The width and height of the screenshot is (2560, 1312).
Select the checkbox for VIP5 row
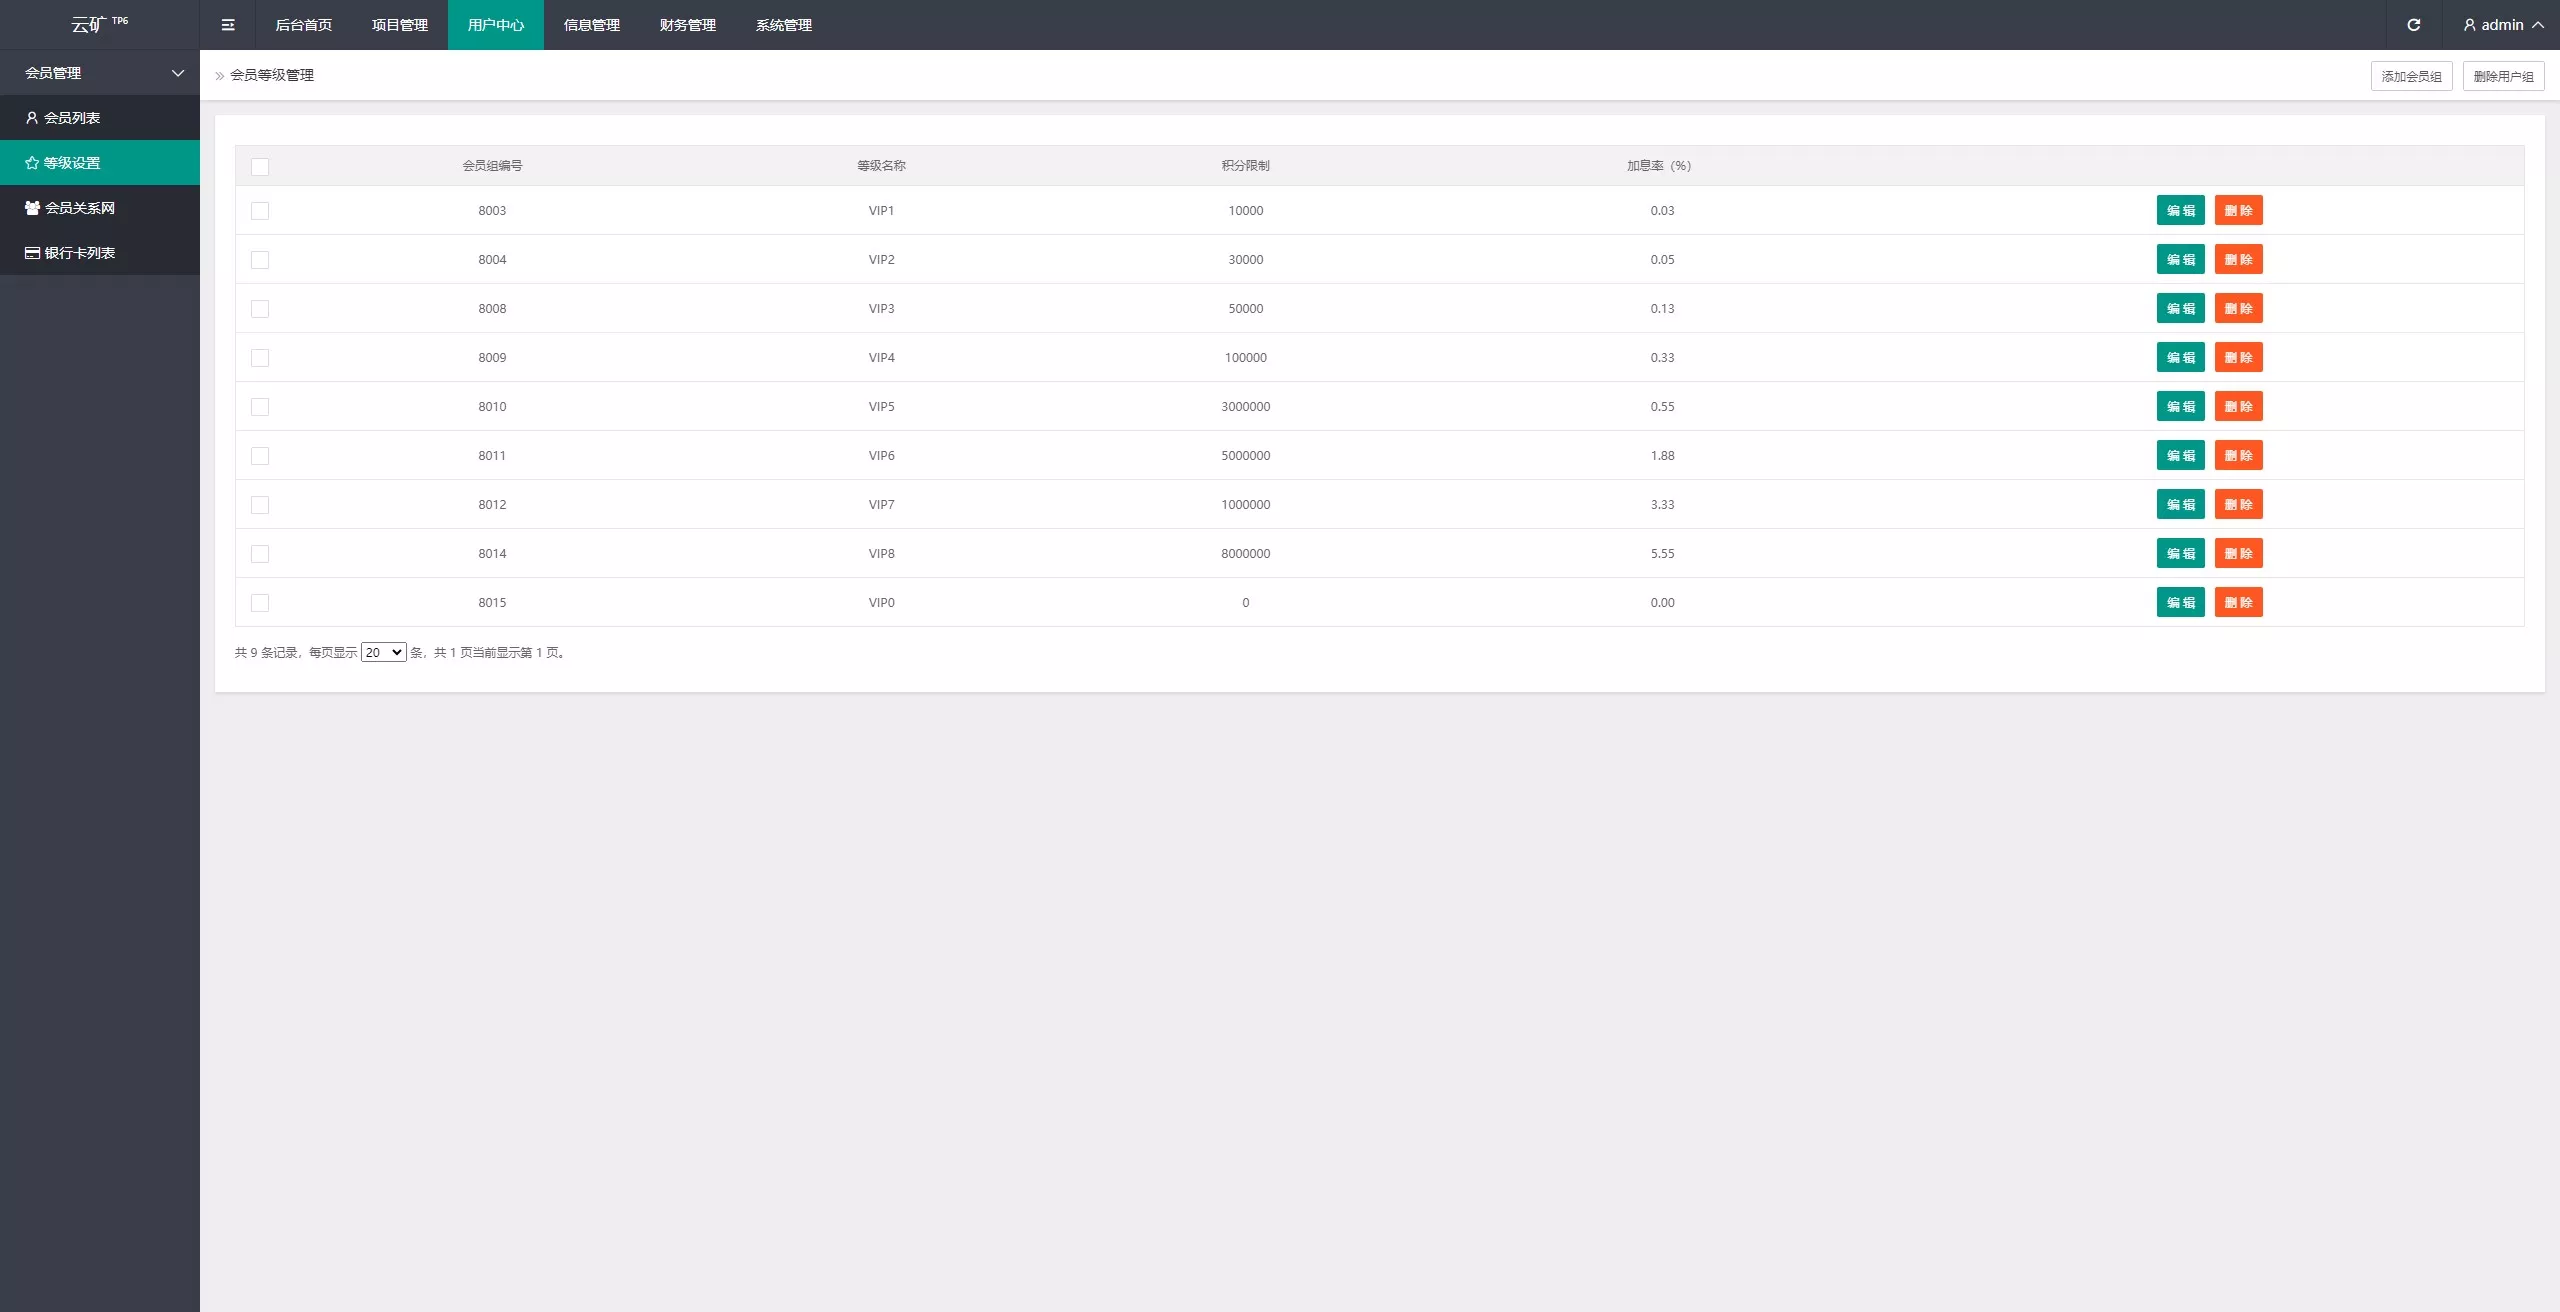[x=260, y=407]
